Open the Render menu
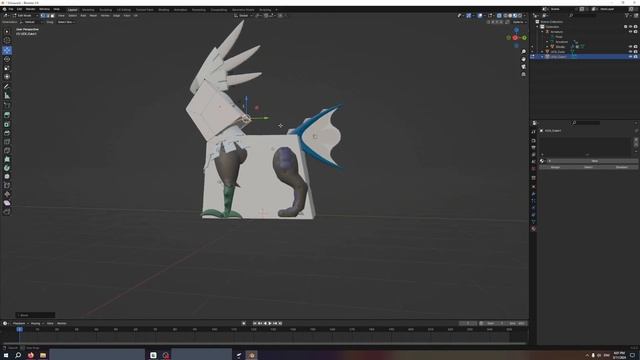This screenshot has width=640, height=360. click(x=31, y=9)
